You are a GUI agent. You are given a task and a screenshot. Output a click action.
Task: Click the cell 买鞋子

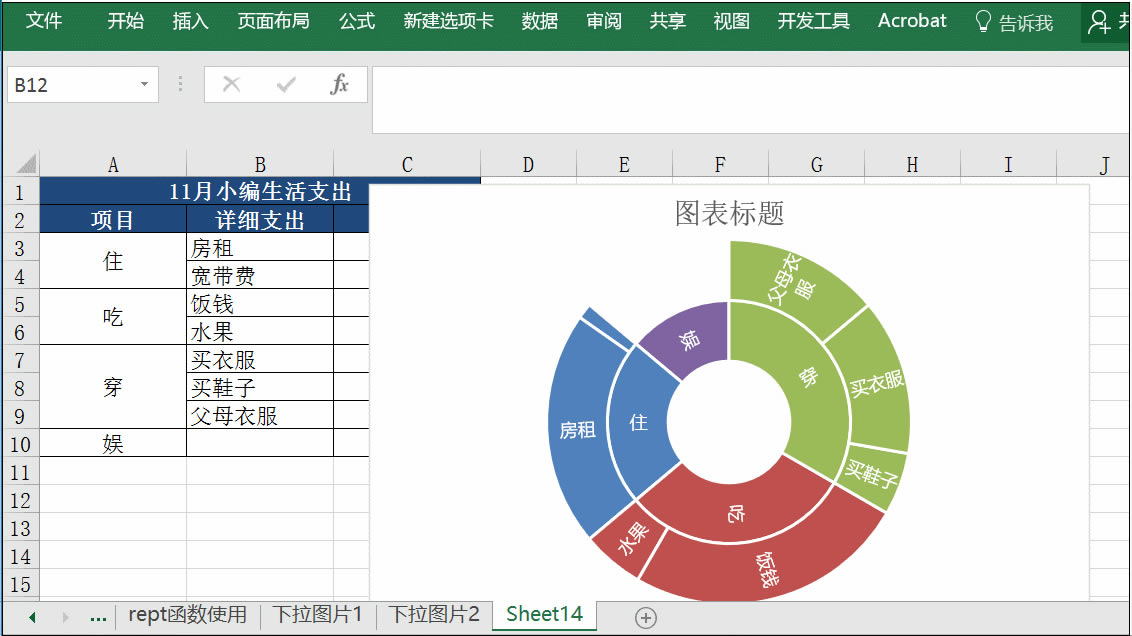click(260, 388)
